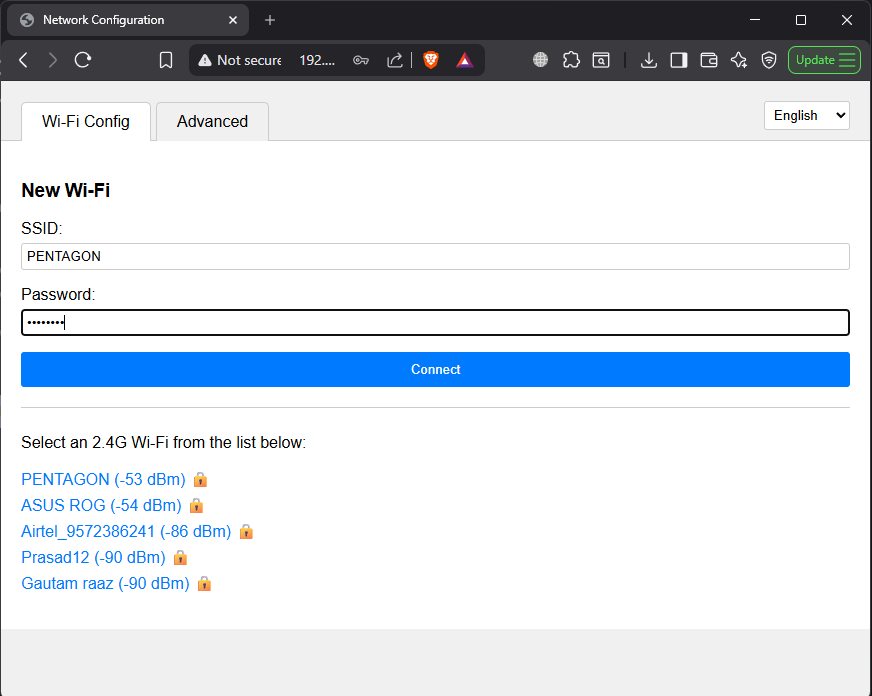The image size is (872, 696).
Task: Click the forward navigation arrow
Action: [53, 60]
